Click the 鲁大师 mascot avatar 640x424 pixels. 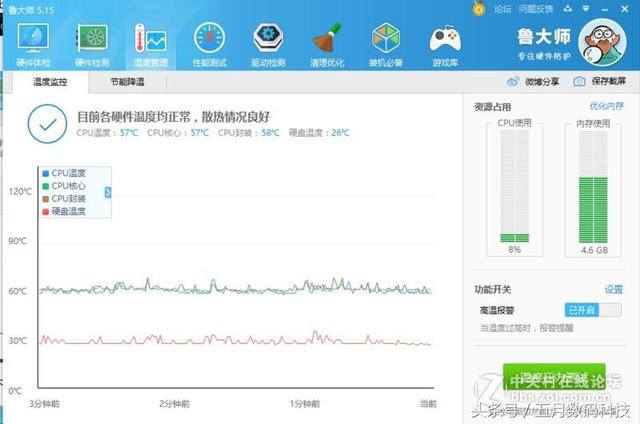[602, 42]
